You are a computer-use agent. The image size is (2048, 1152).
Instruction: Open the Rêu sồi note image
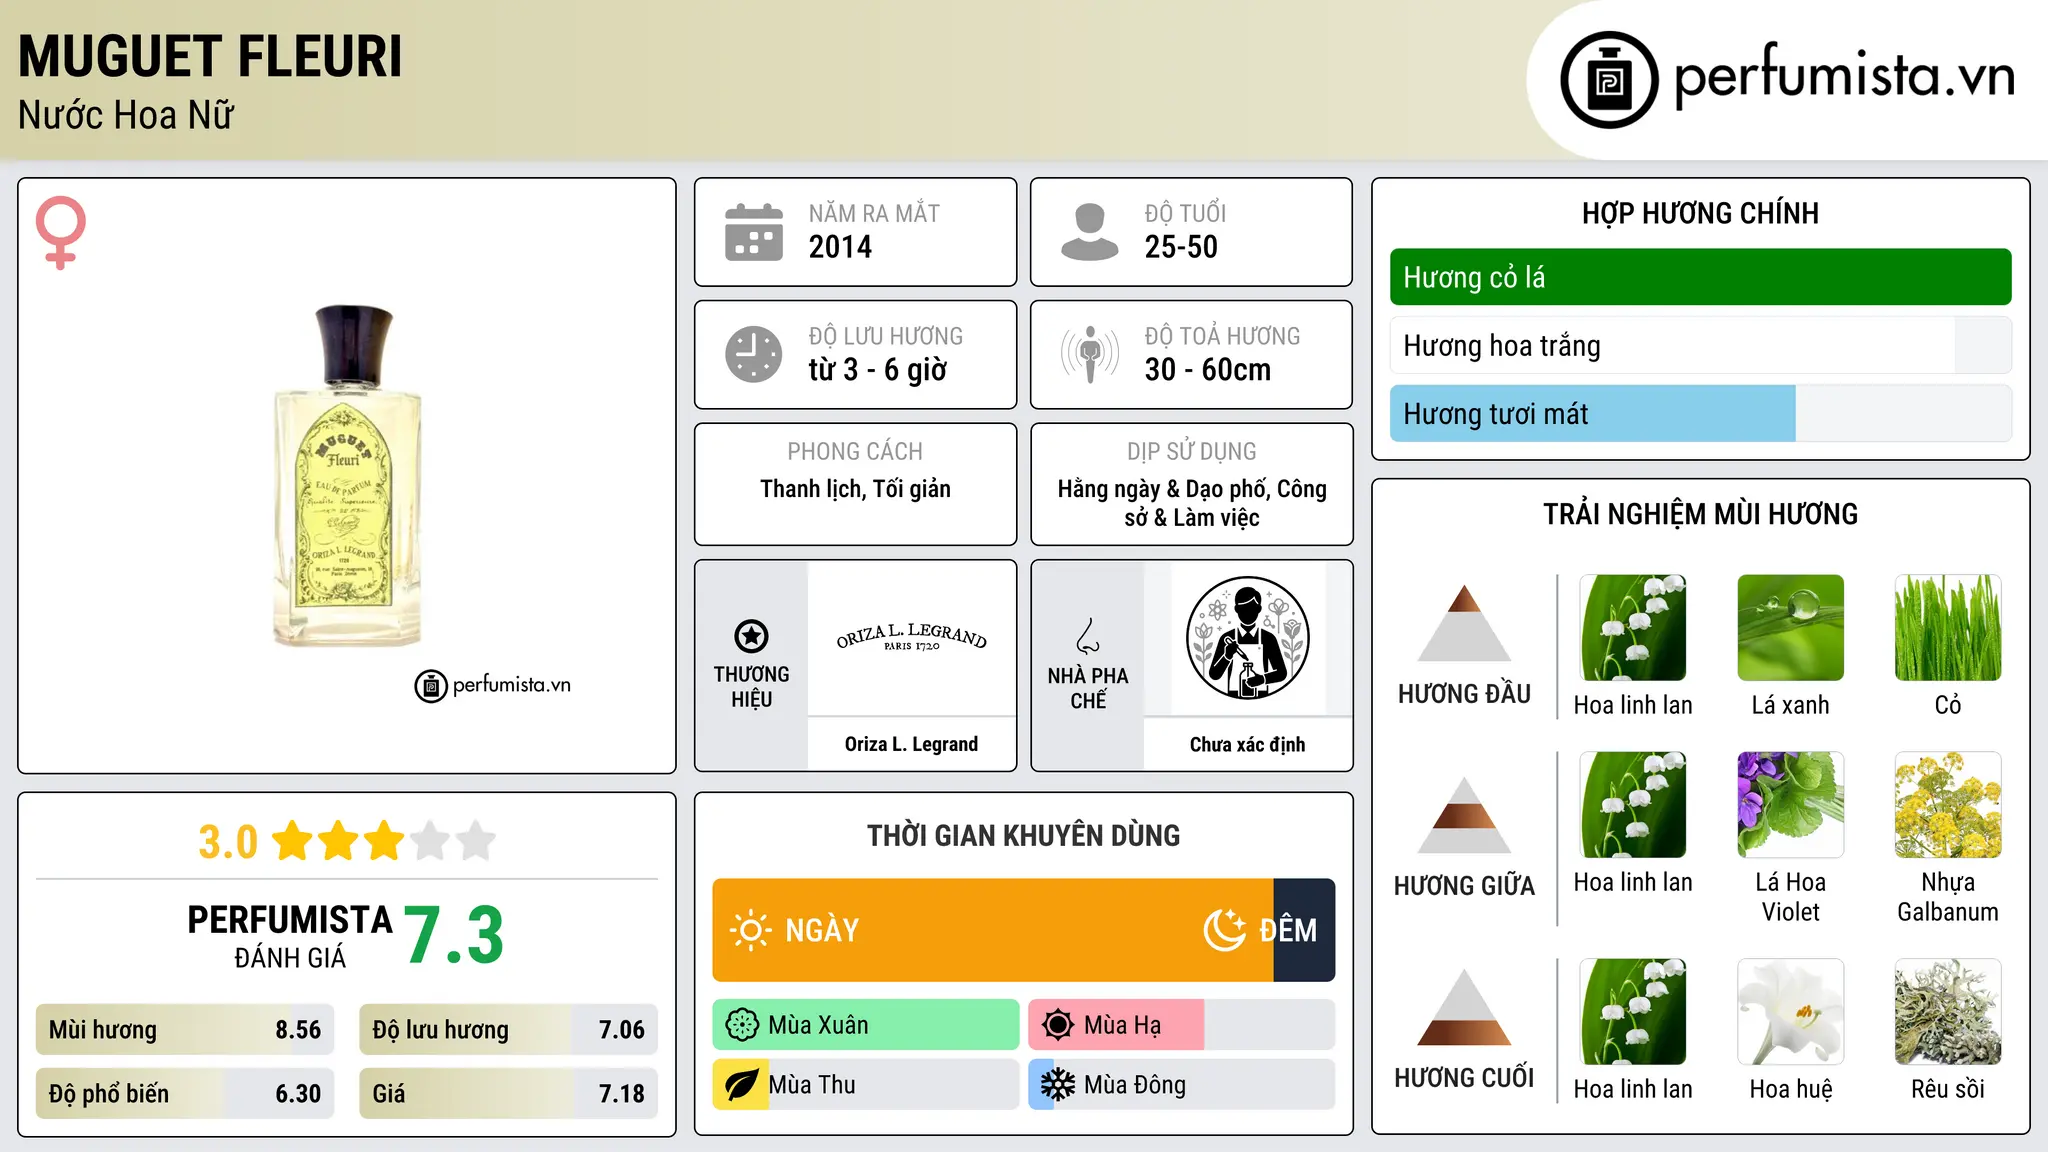click(1948, 1012)
